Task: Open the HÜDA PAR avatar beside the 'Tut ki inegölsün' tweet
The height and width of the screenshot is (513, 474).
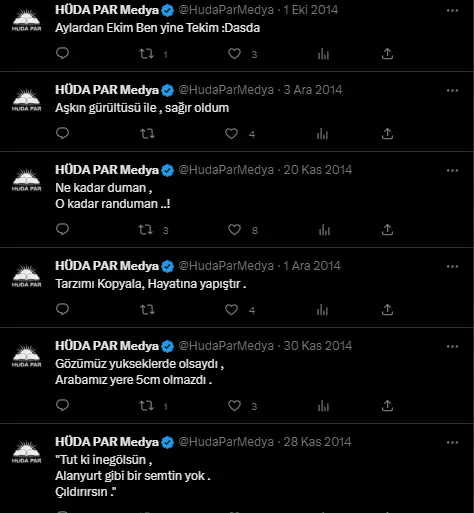Action: (x=27, y=452)
